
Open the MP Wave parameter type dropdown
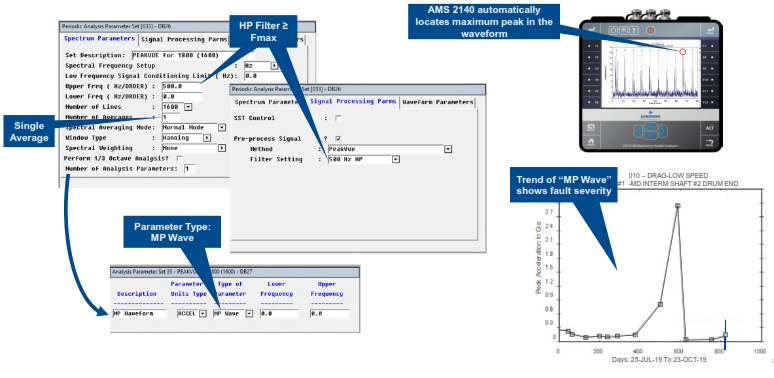(249, 313)
